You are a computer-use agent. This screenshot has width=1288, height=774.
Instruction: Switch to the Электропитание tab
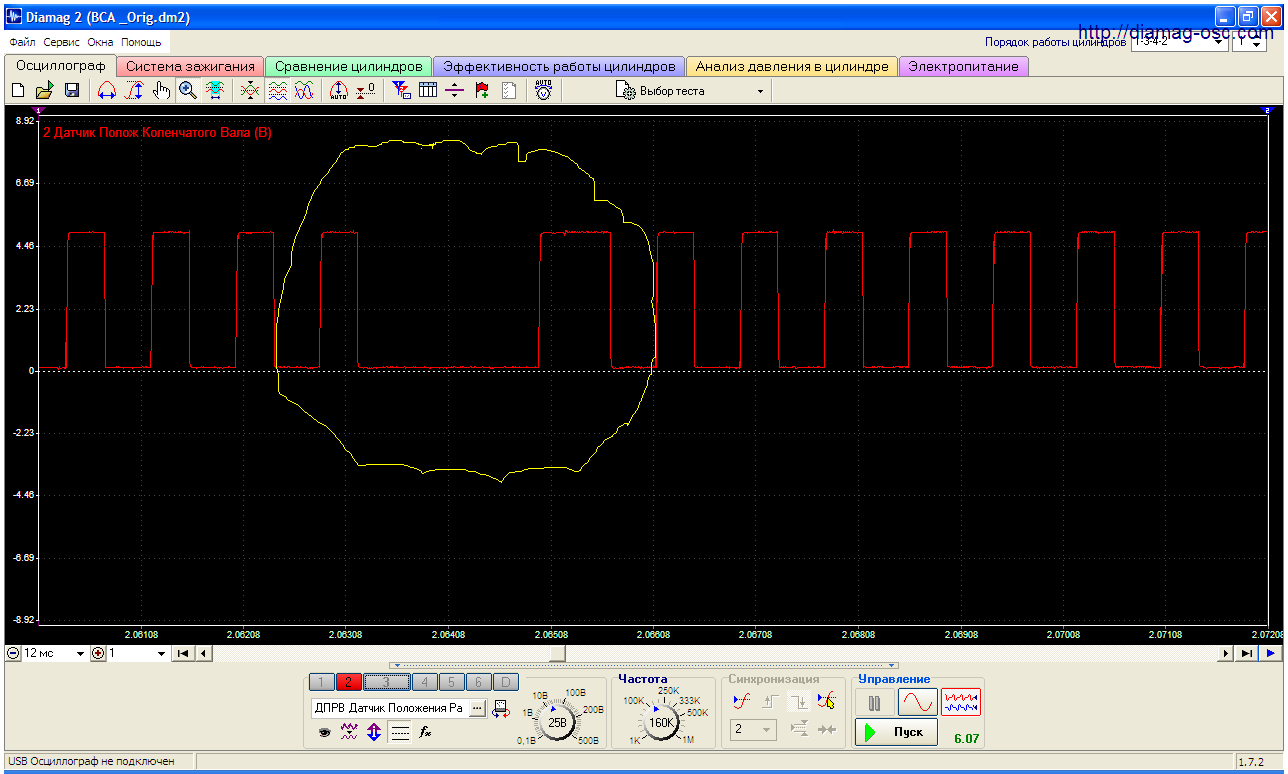coord(963,66)
